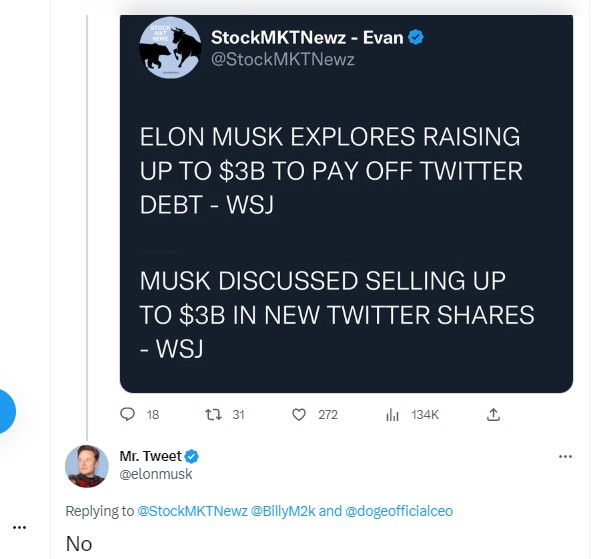This screenshot has height=559, width=601.
Task: Click StockMKTNewz verified badge
Action: (x=415, y=37)
